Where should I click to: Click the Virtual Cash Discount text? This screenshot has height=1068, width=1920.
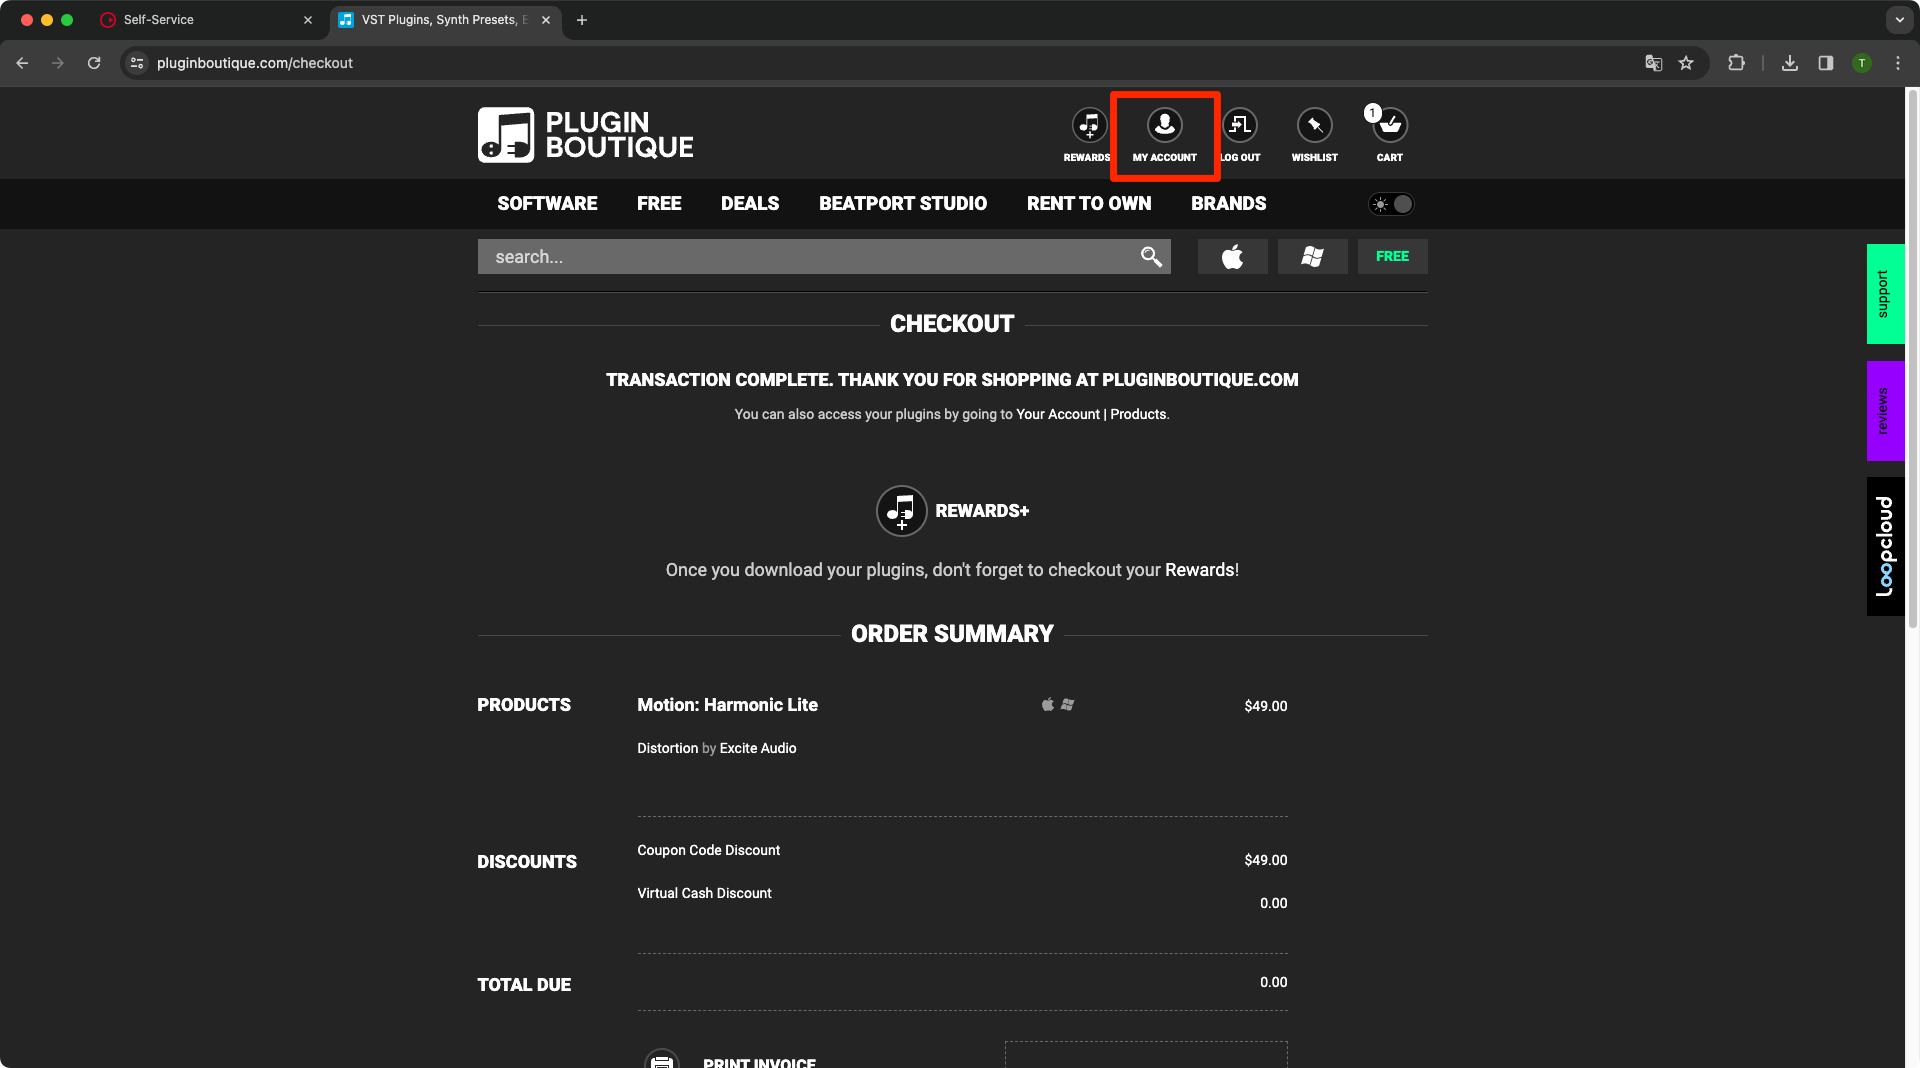pyautogui.click(x=704, y=893)
